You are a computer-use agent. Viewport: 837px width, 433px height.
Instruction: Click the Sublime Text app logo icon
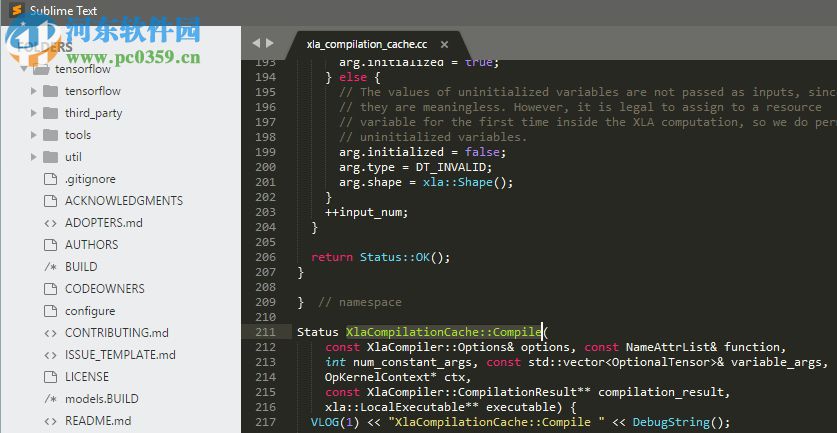click(16, 10)
